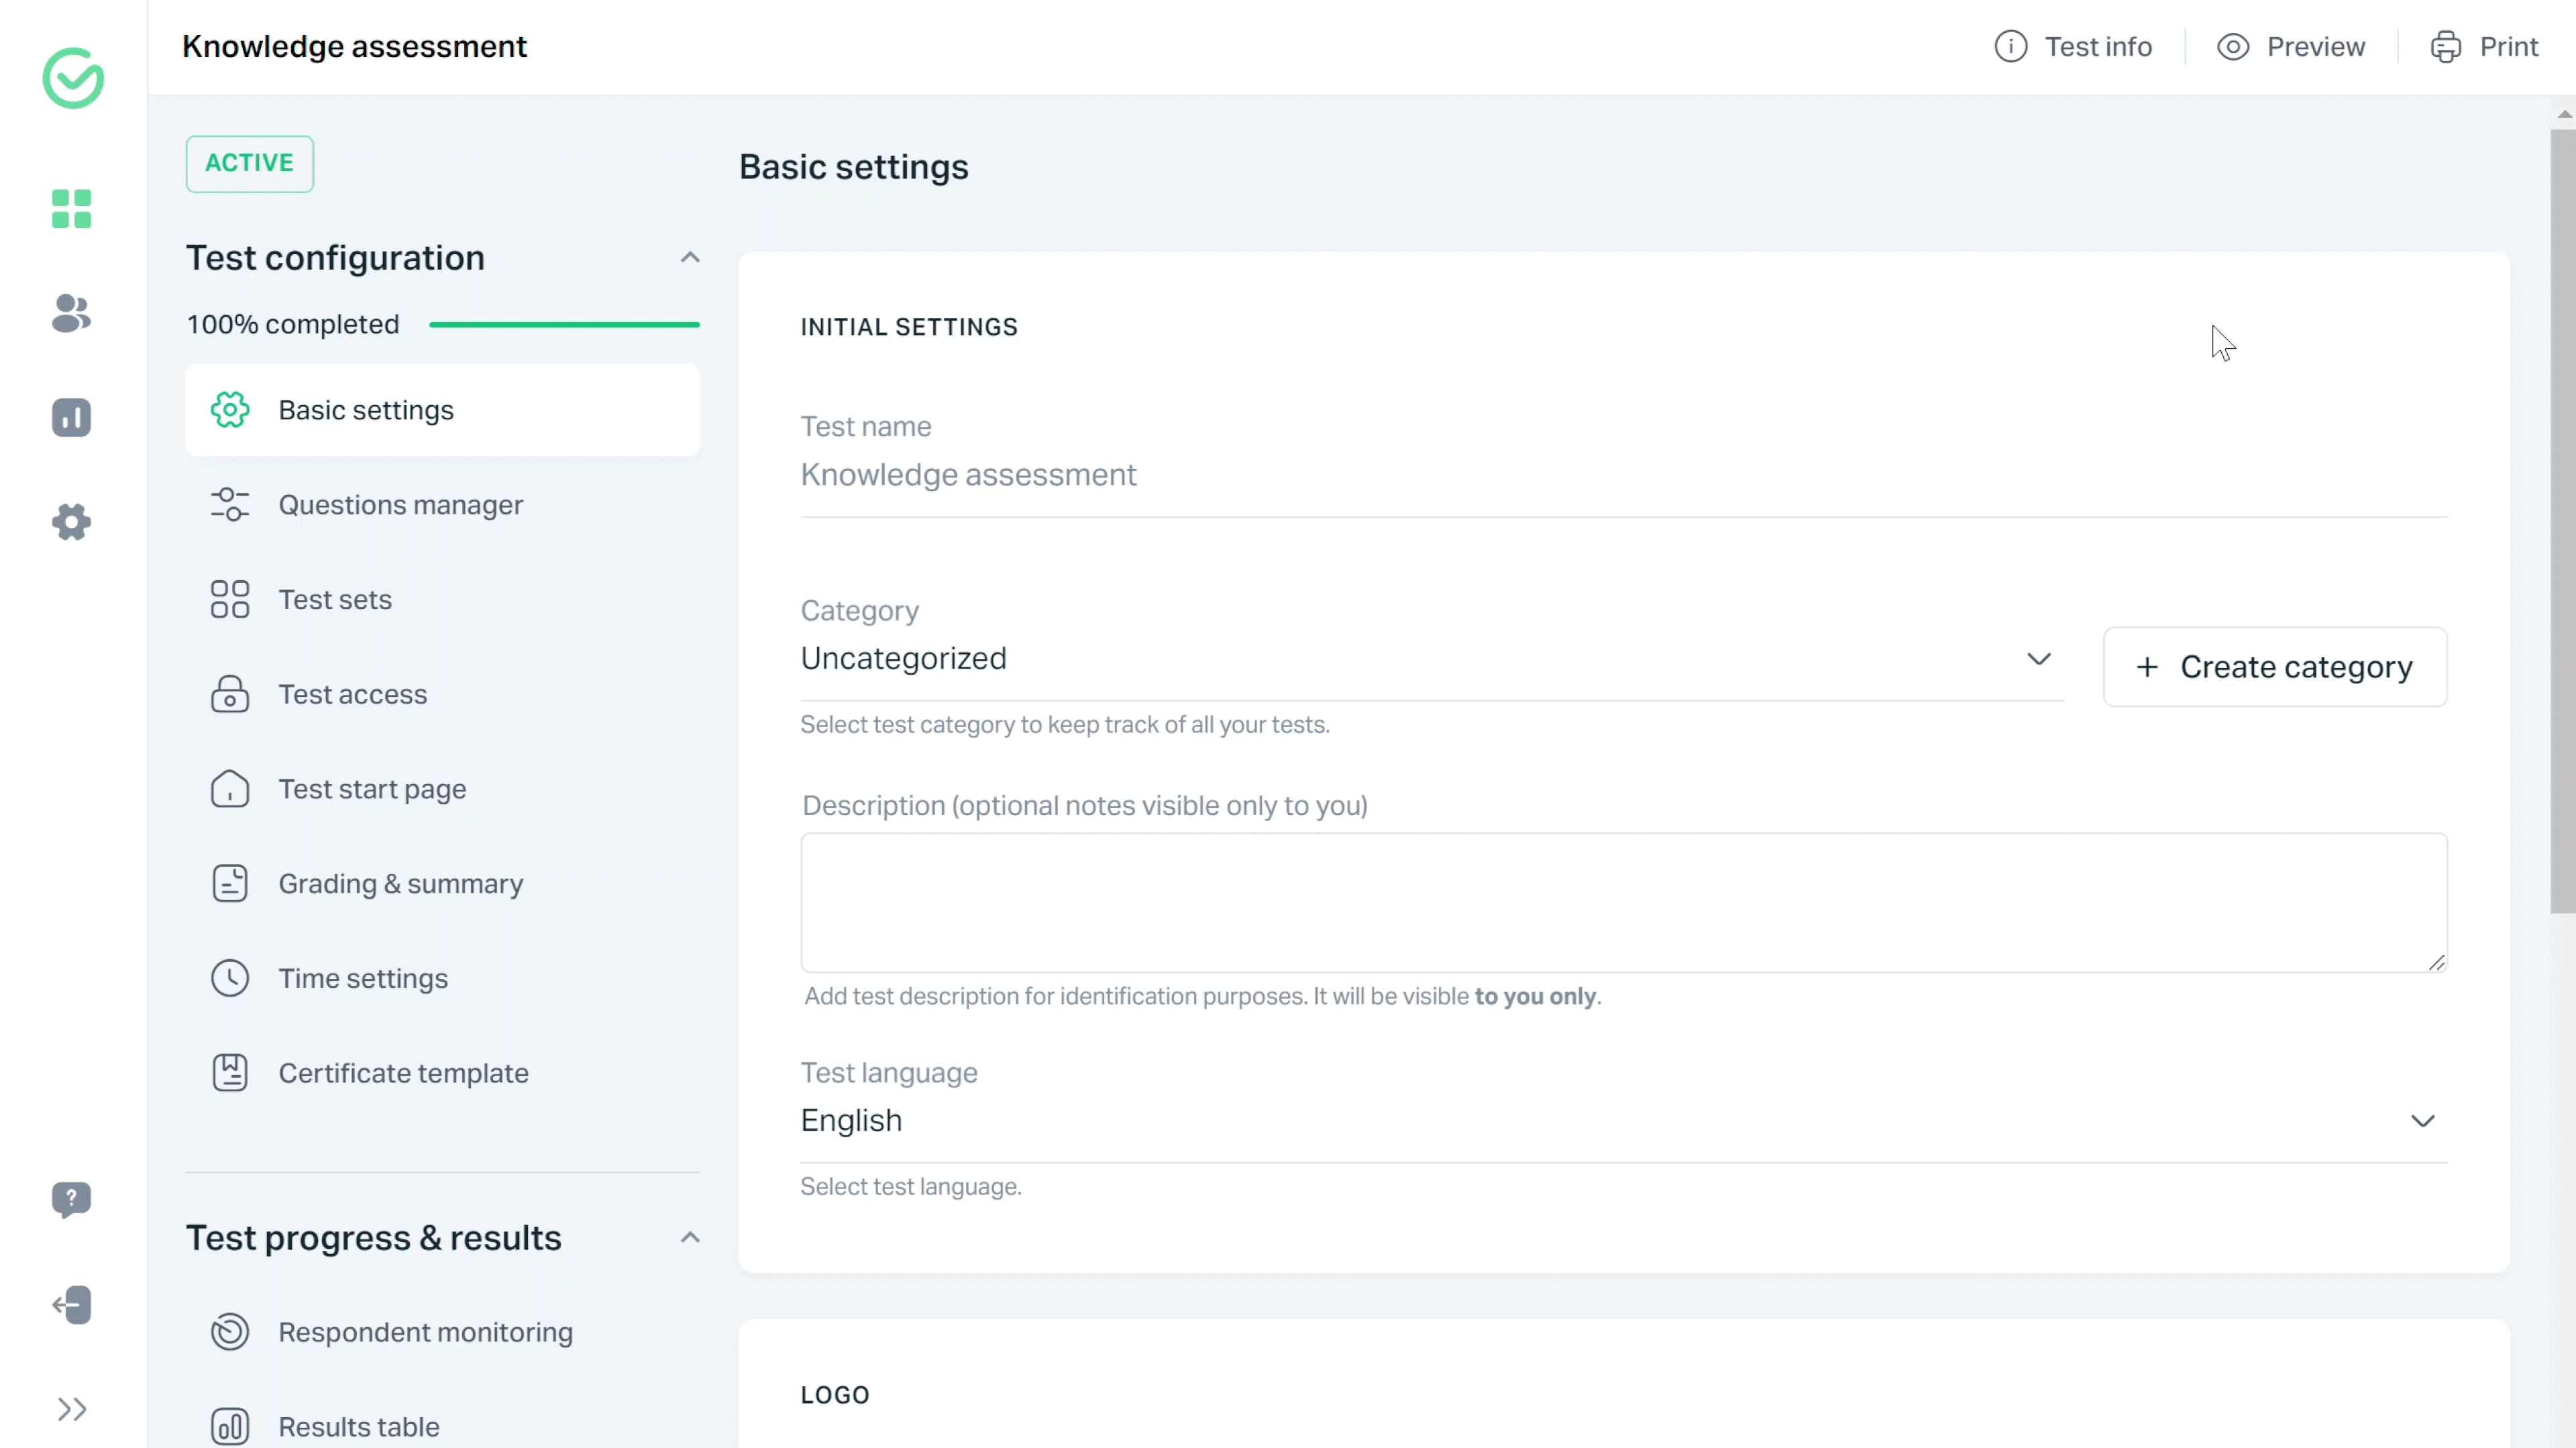Open the help question-mark chat icon
The width and height of the screenshot is (2576, 1448).
[71, 1198]
